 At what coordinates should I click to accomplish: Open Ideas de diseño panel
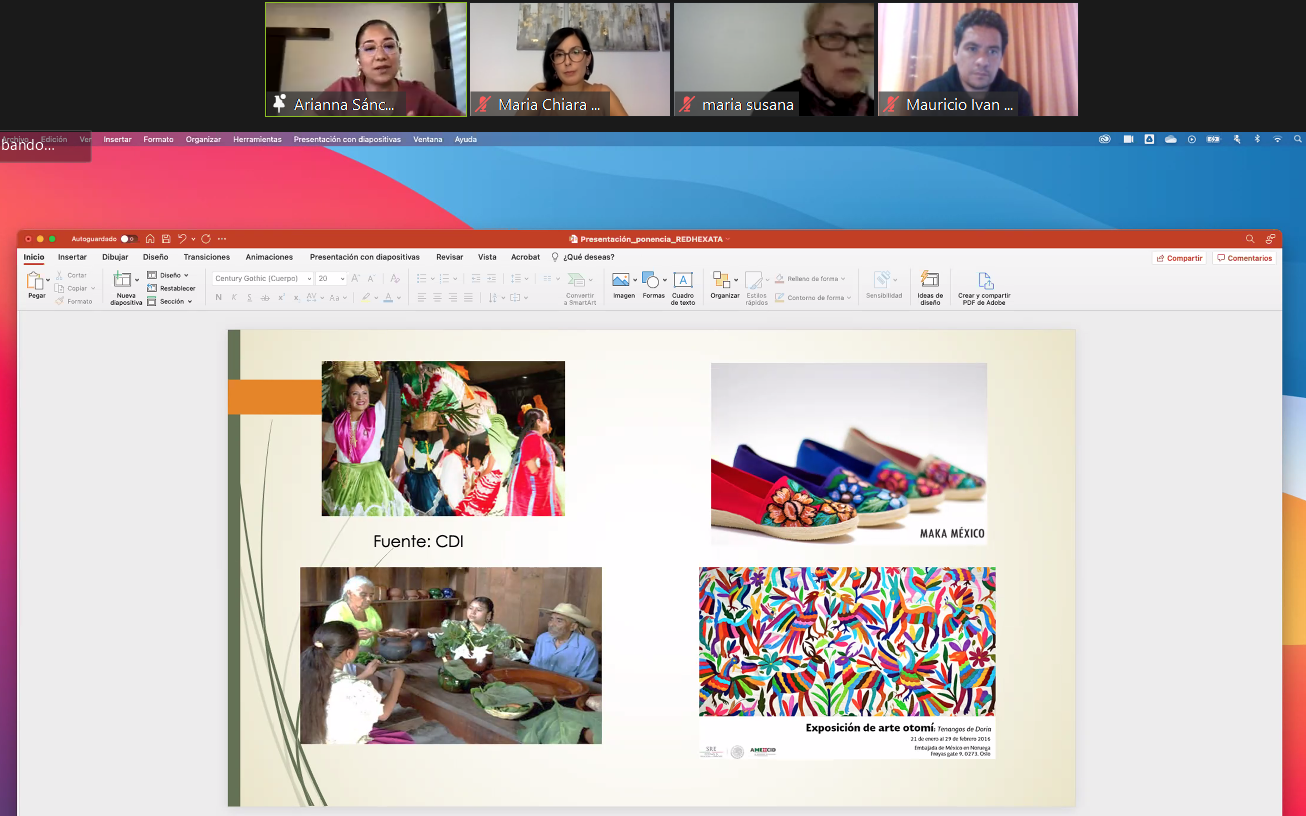(x=930, y=286)
